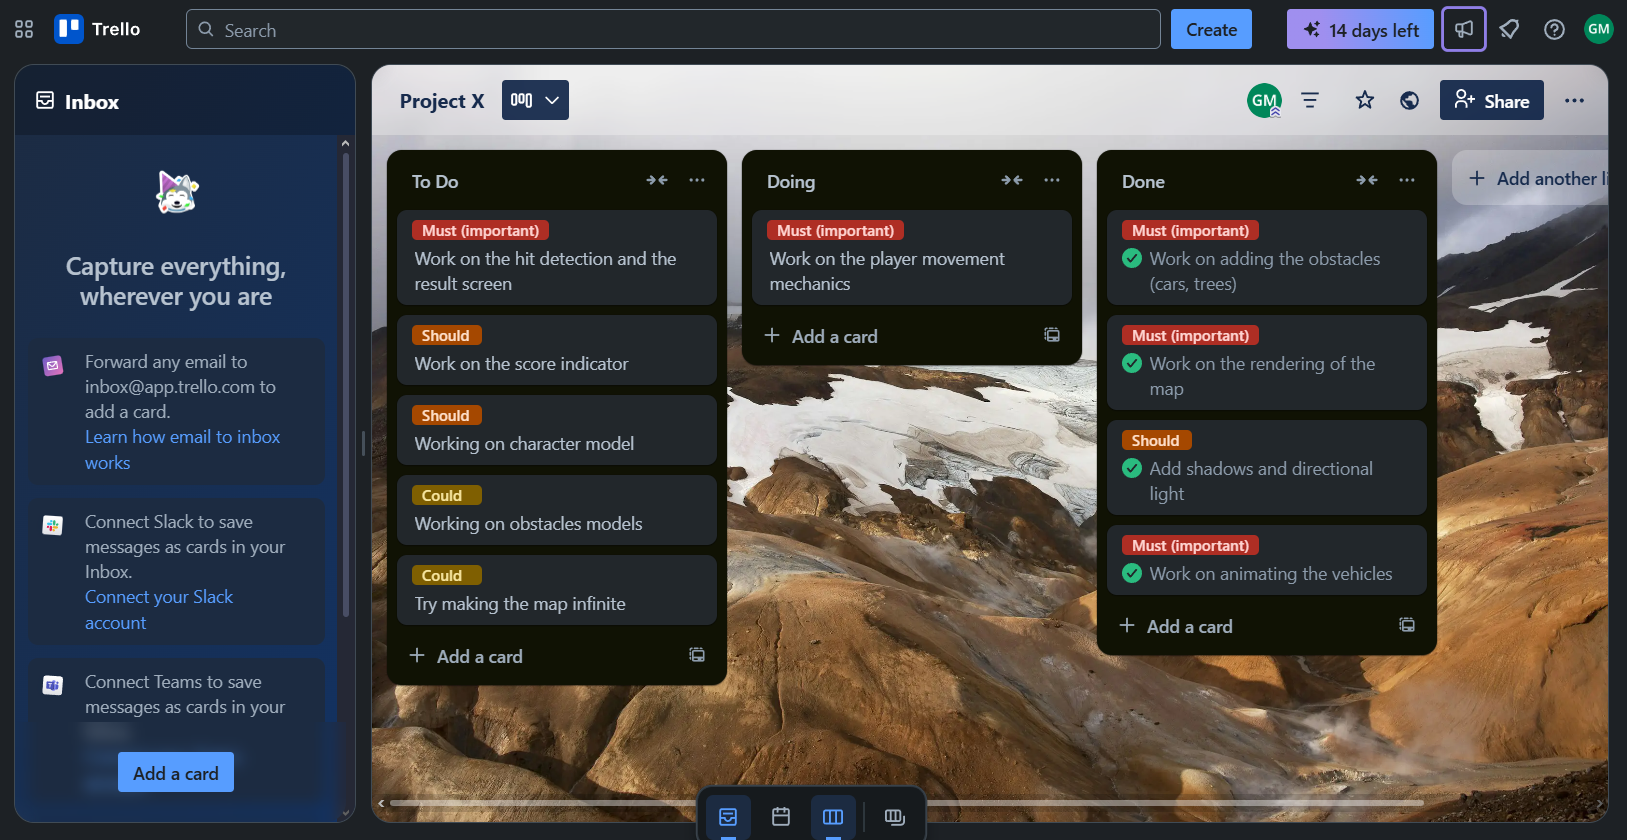Create card from template in Doing list
Image resolution: width=1627 pixels, height=840 pixels.
click(x=1052, y=335)
